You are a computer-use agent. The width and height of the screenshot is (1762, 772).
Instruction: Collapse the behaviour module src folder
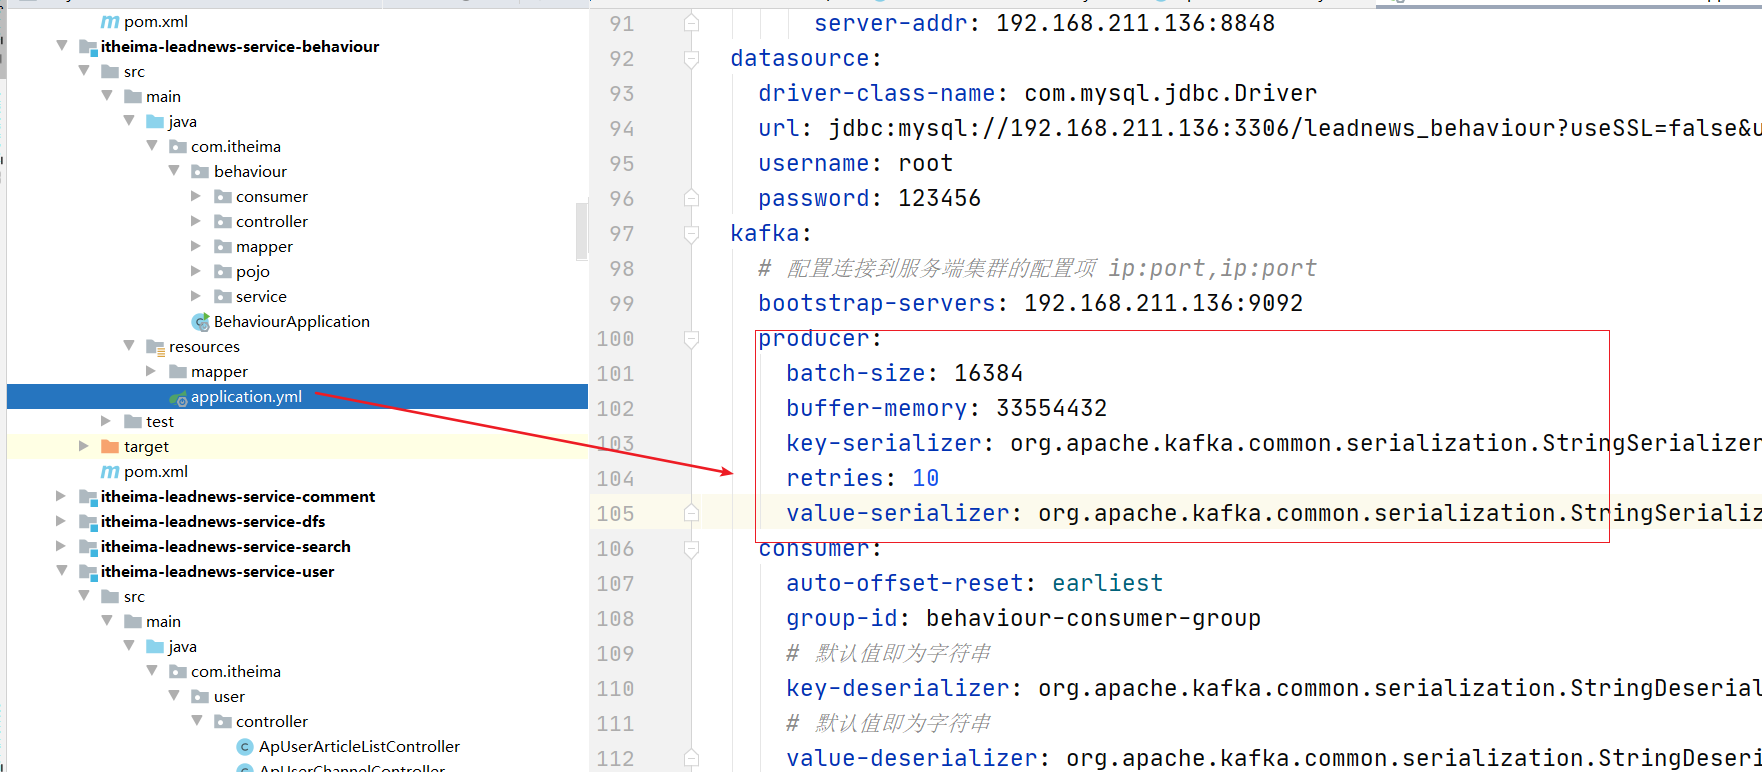[84, 71]
